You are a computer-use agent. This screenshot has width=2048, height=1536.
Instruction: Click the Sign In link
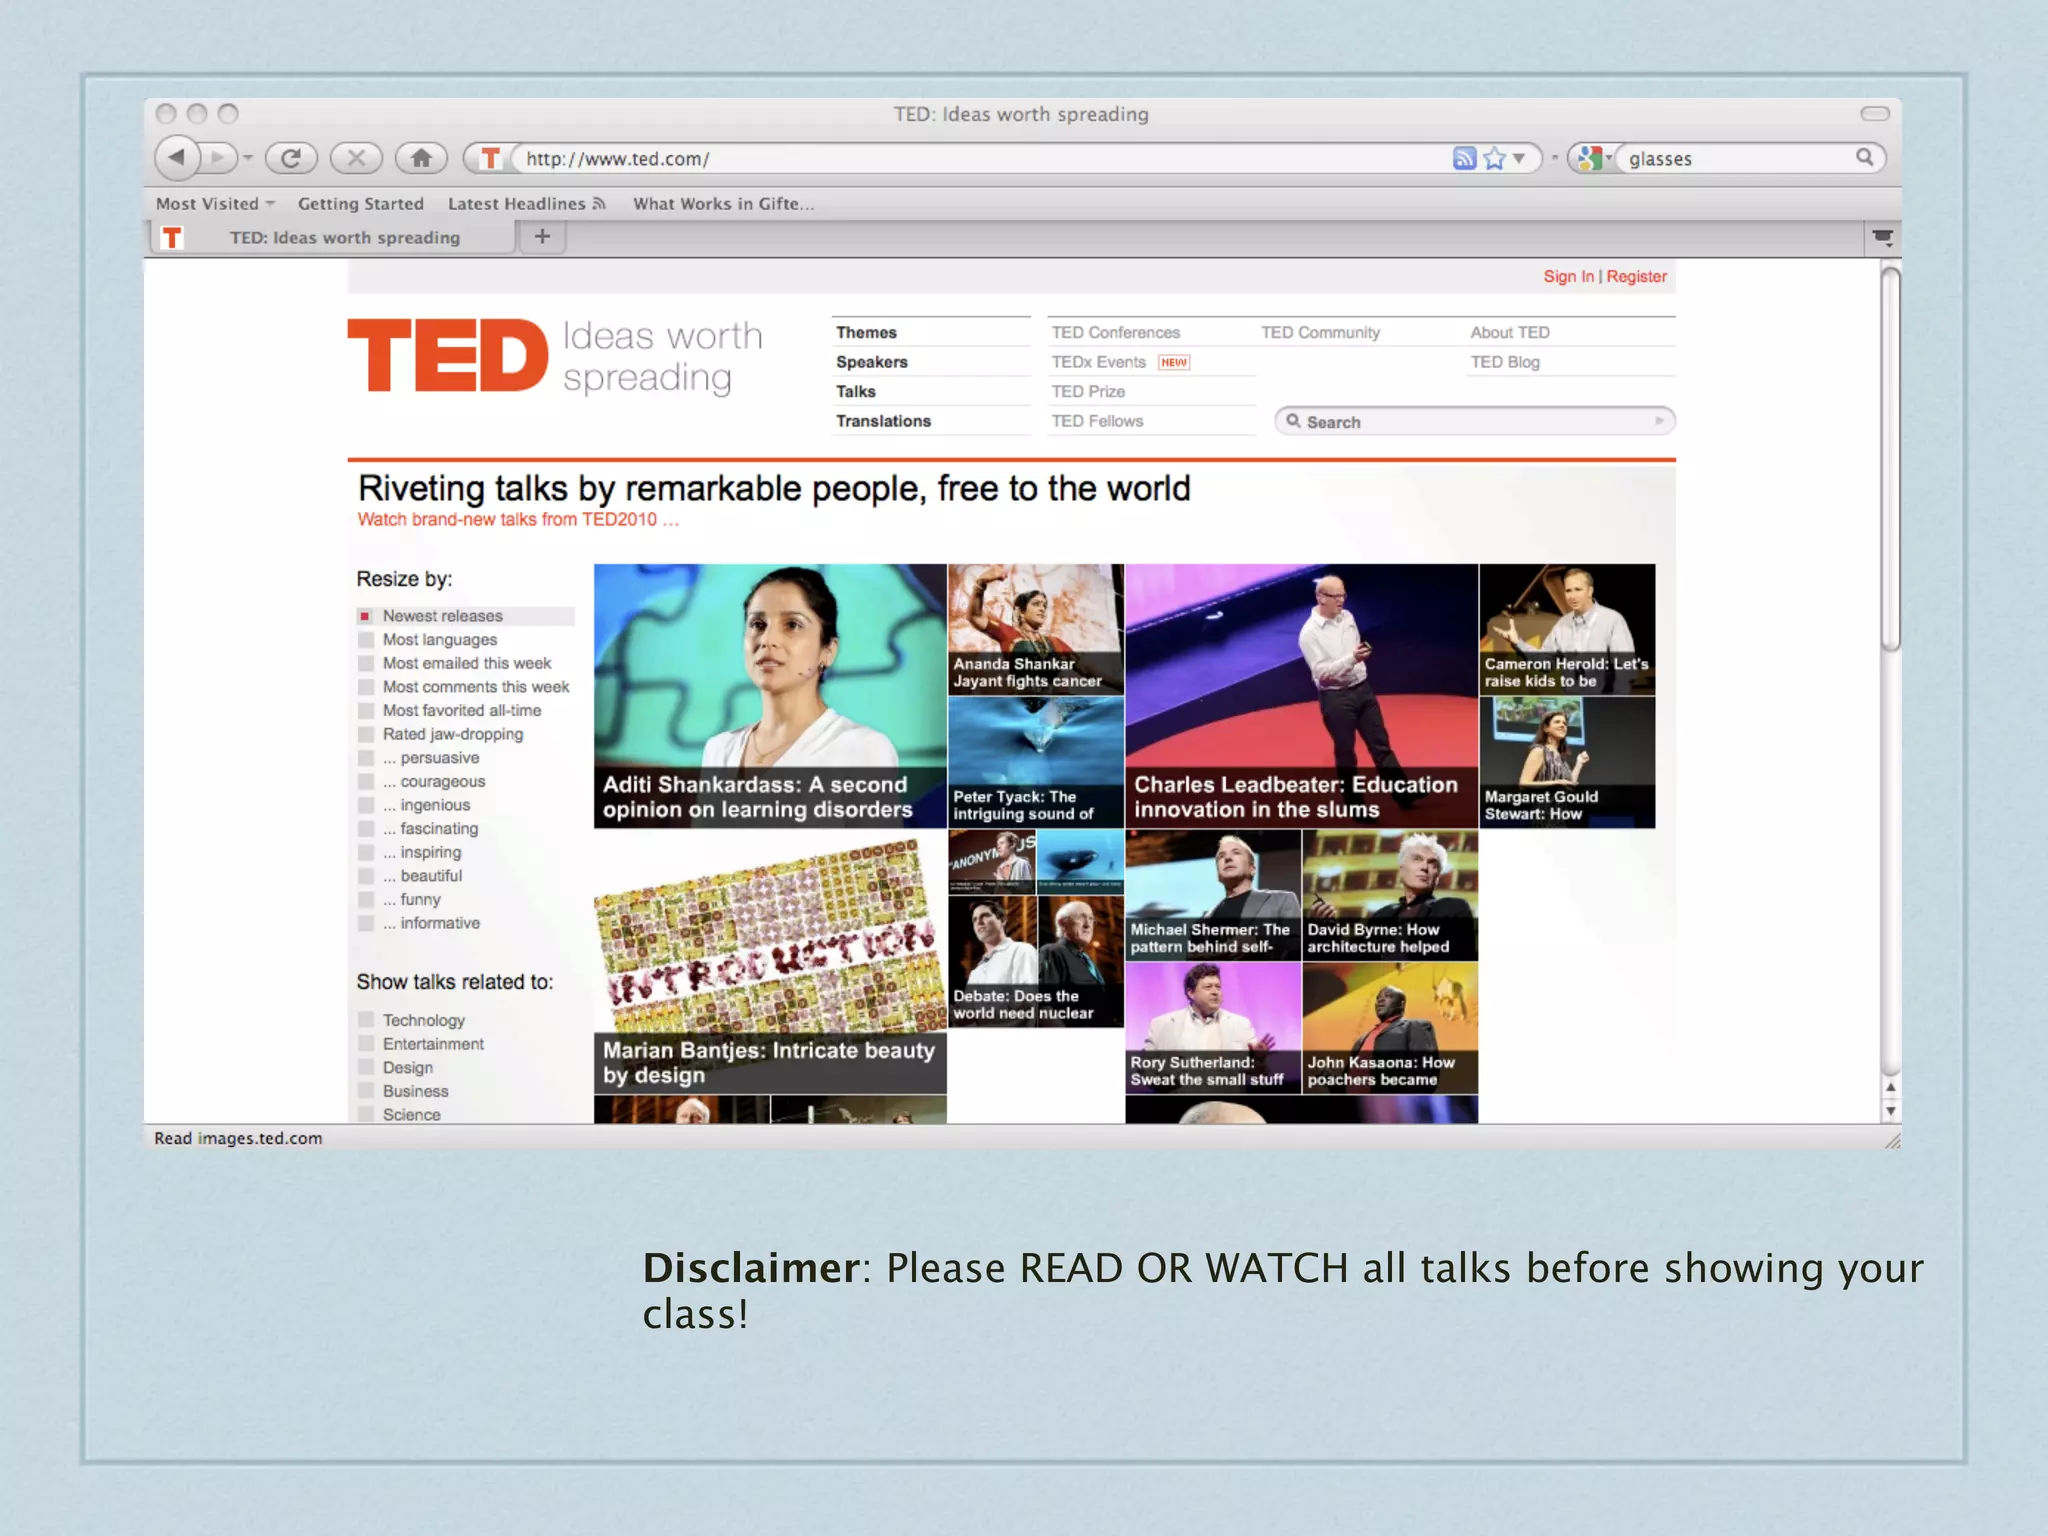point(1568,276)
